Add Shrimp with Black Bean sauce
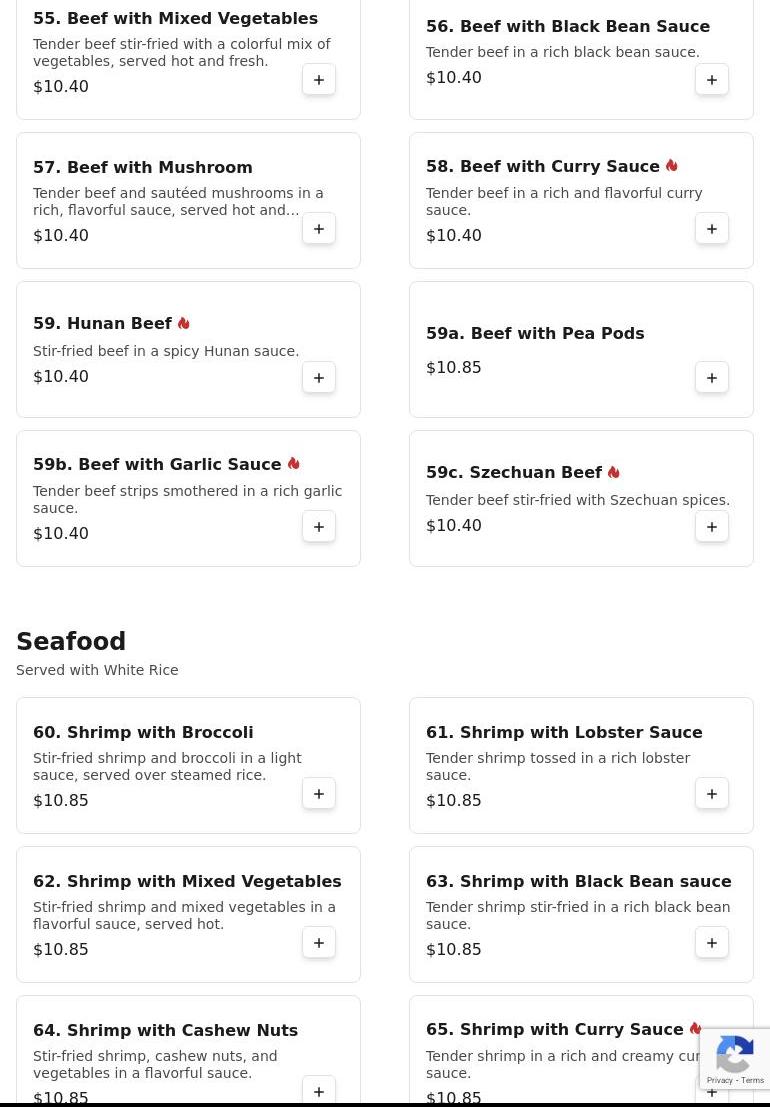770x1107 pixels. pos(711,943)
